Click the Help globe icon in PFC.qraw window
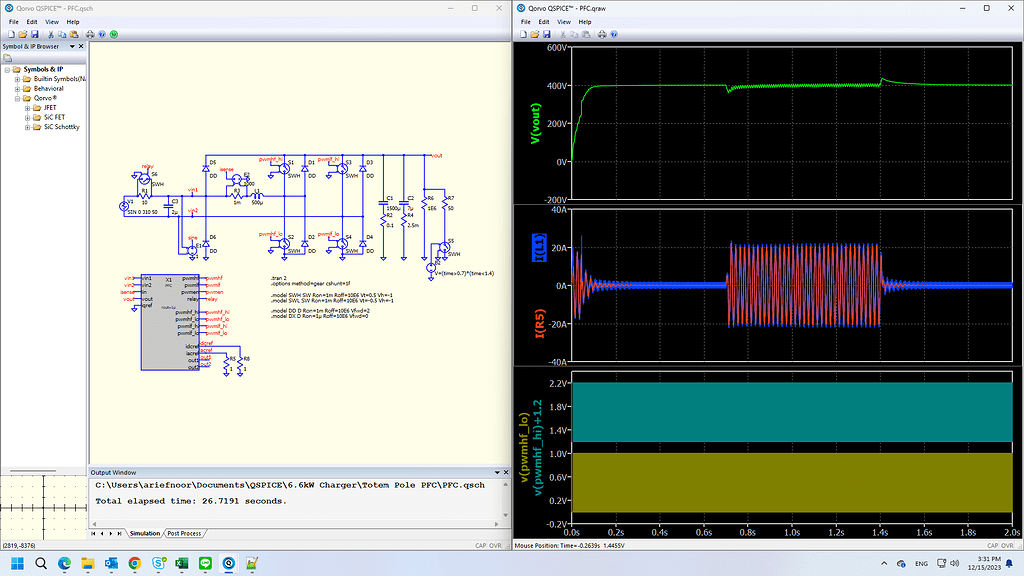The image size is (1024, 576). tap(614, 35)
